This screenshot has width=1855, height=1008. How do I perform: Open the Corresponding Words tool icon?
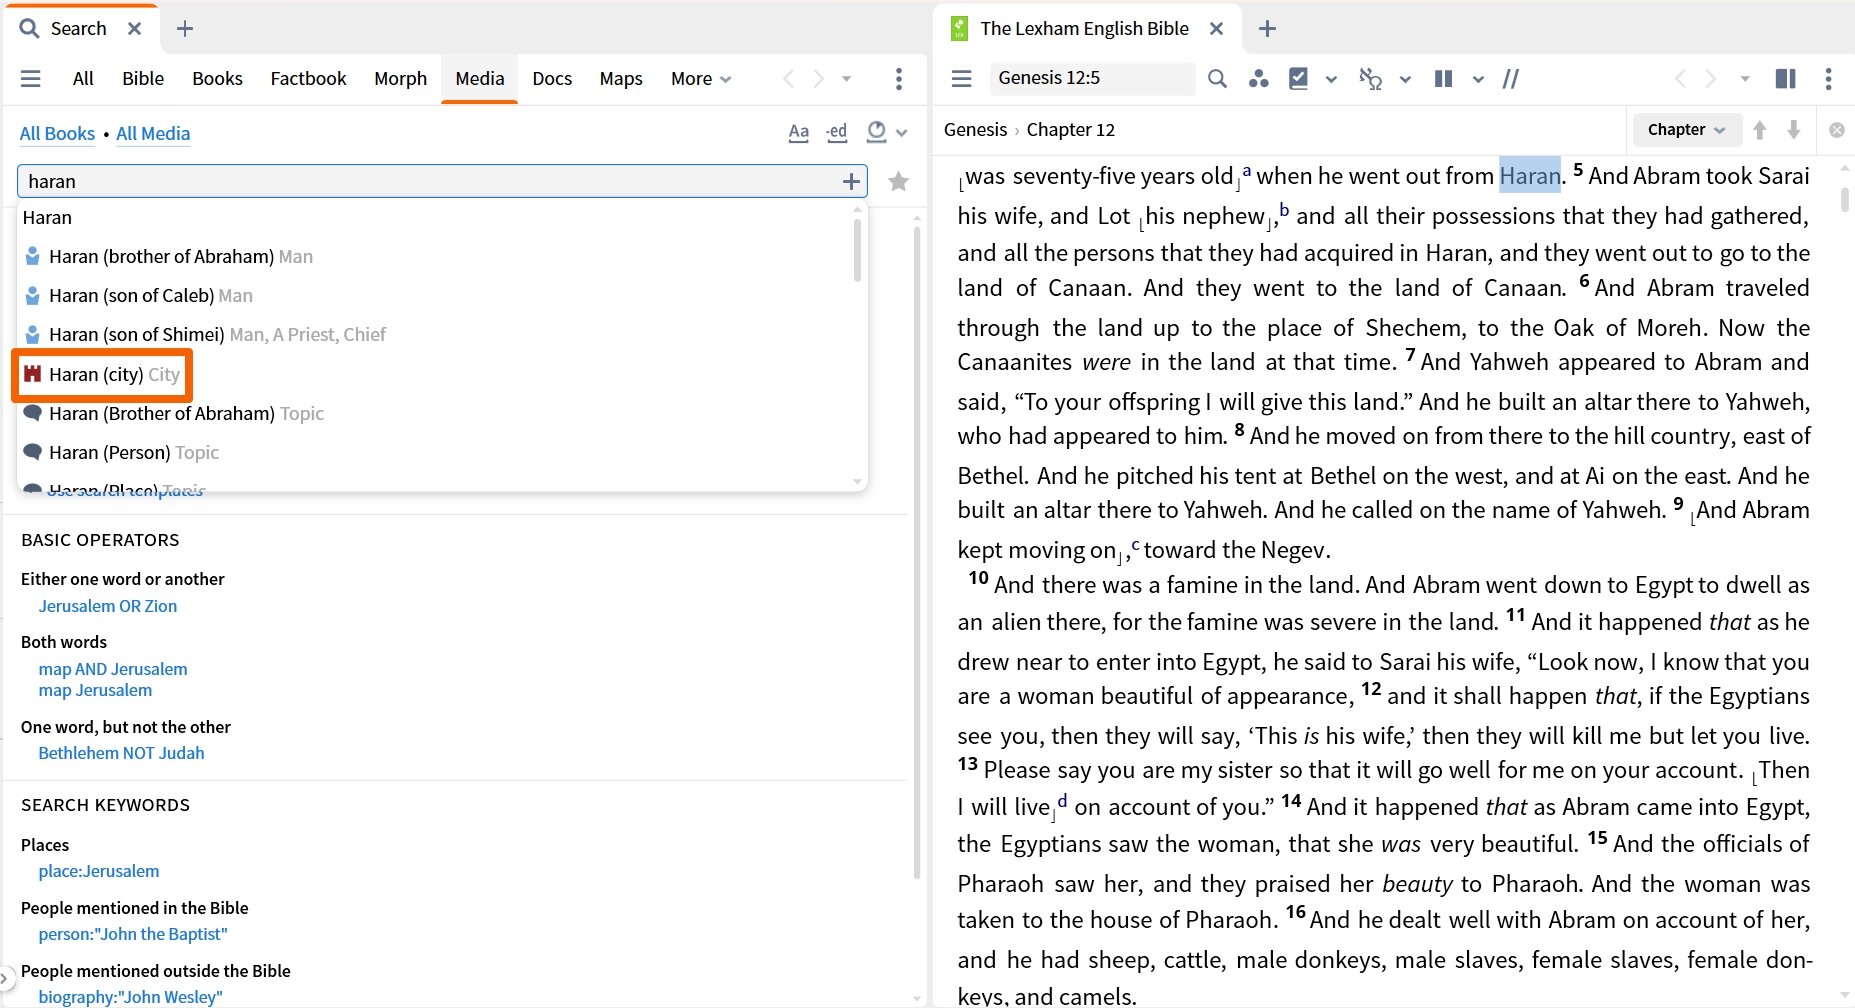1258,78
